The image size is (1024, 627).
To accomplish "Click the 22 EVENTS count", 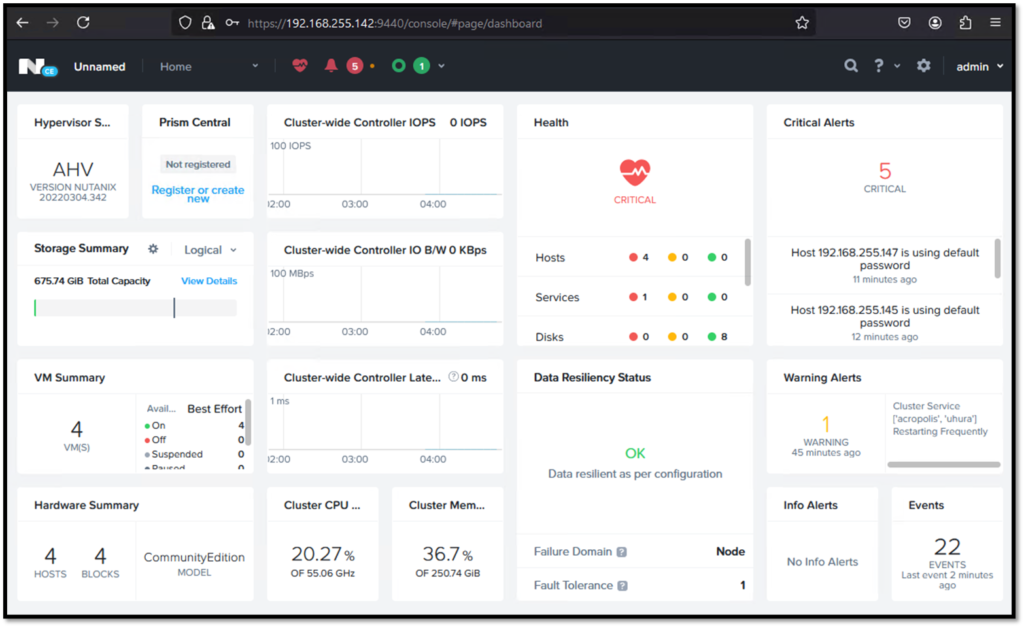I will pyautogui.click(x=947, y=553).
